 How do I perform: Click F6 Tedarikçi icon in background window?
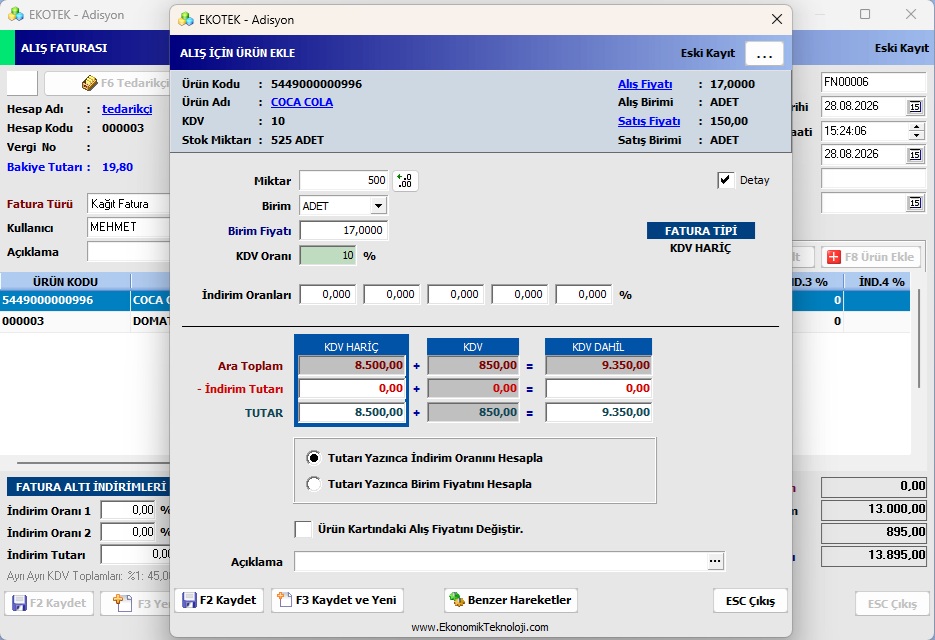click(x=89, y=84)
